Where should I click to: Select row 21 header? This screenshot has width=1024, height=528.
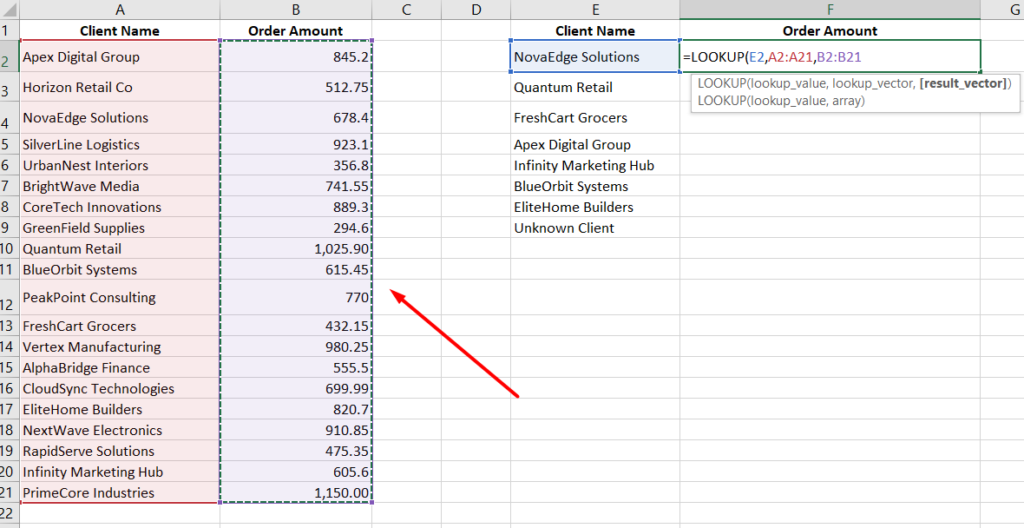pyautogui.click(x=9, y=493)
